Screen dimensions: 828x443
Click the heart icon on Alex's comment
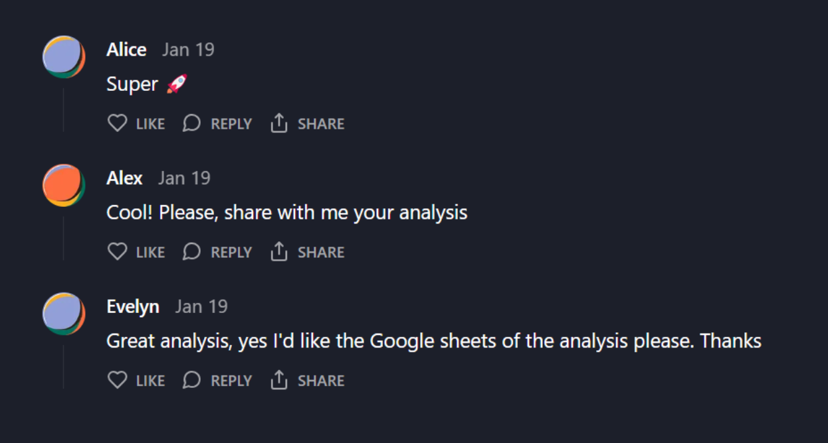[x=117, y=252]
